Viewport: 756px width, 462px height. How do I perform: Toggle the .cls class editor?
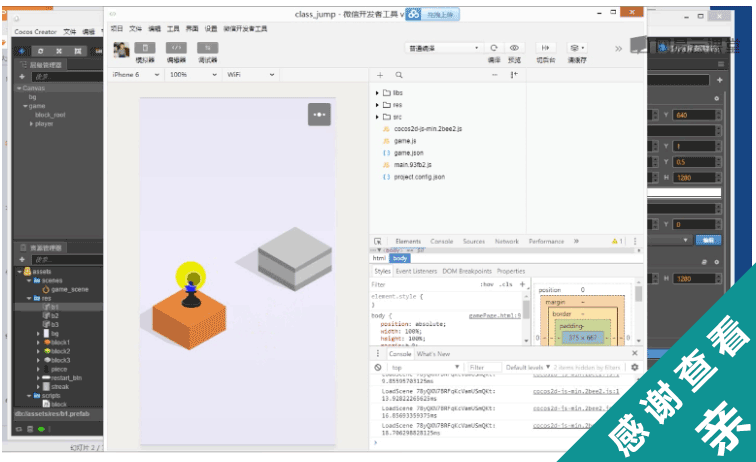point(506,285)
